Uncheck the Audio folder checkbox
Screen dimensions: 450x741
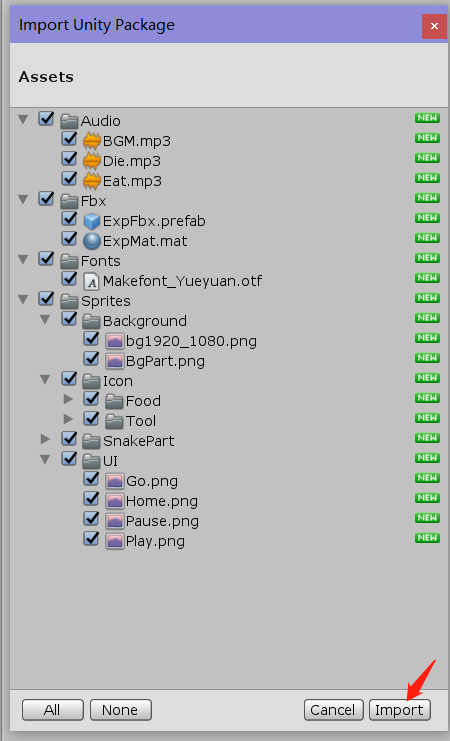point(46,118)
